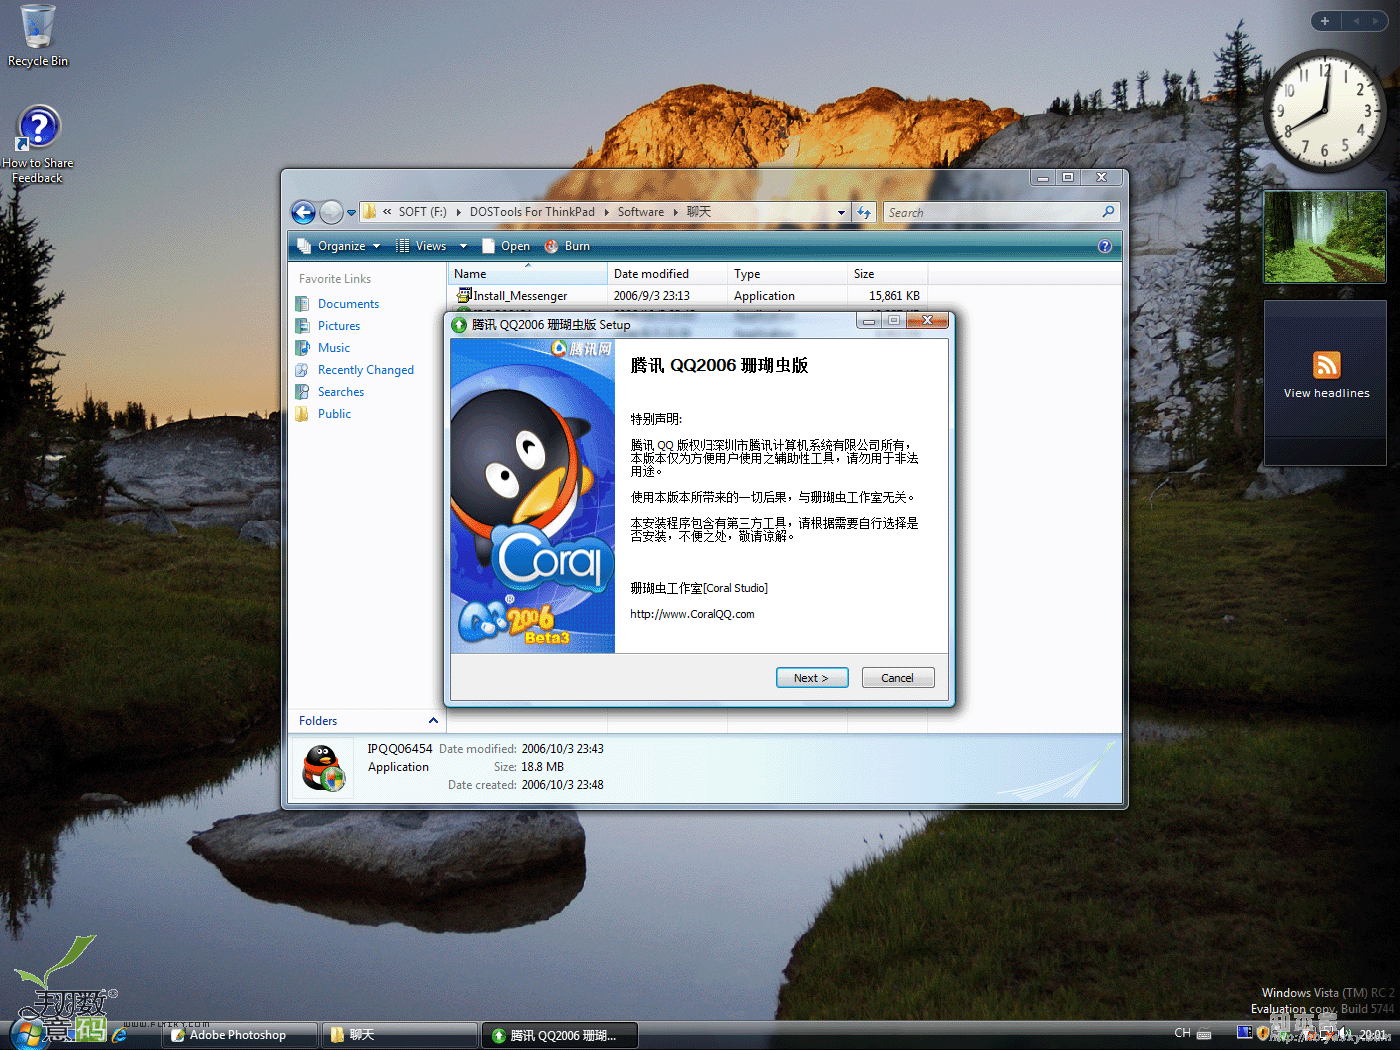The height and width of the screenshot is (1050, 1400).
Task: Click the Documents folder icon in sidebar
Action: pyautogui.click(x=302, y=304)
